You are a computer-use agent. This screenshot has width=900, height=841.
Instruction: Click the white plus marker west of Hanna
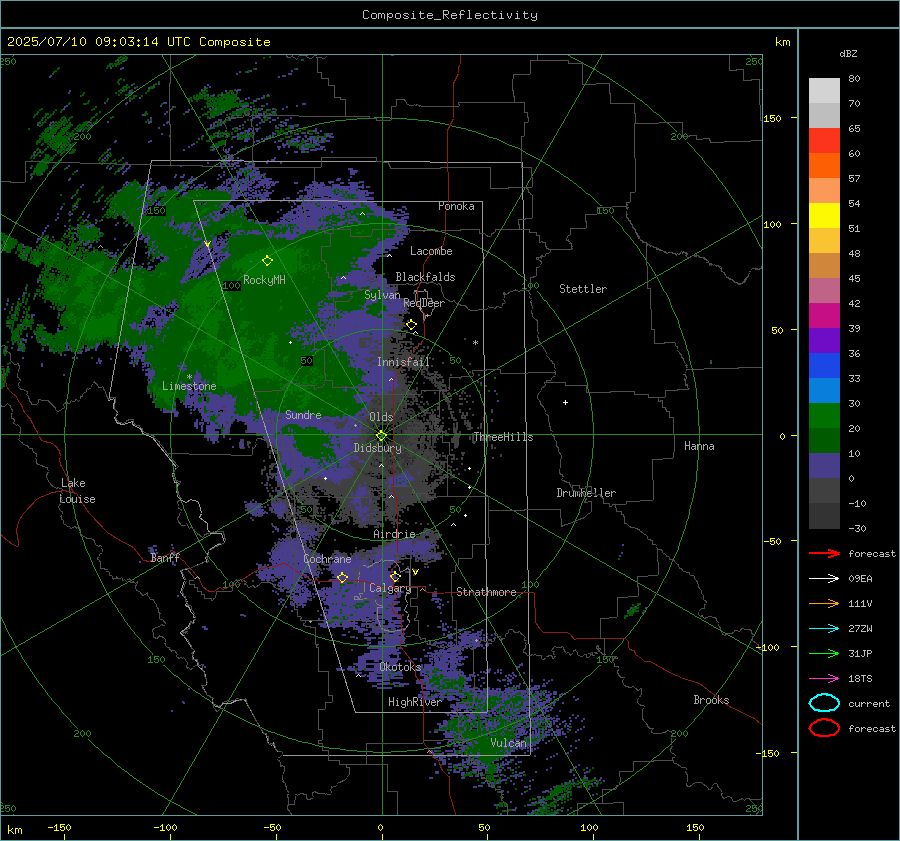[565, 402]
